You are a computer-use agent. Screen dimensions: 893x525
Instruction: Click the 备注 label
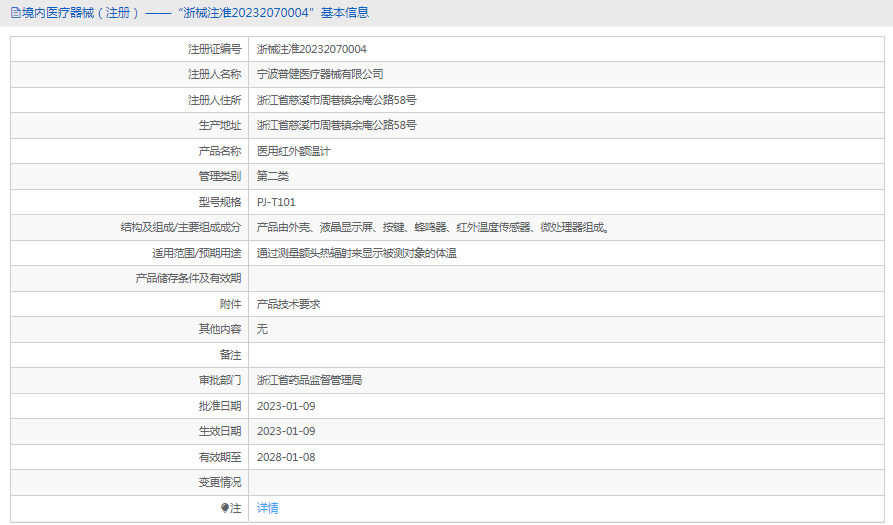231,355
